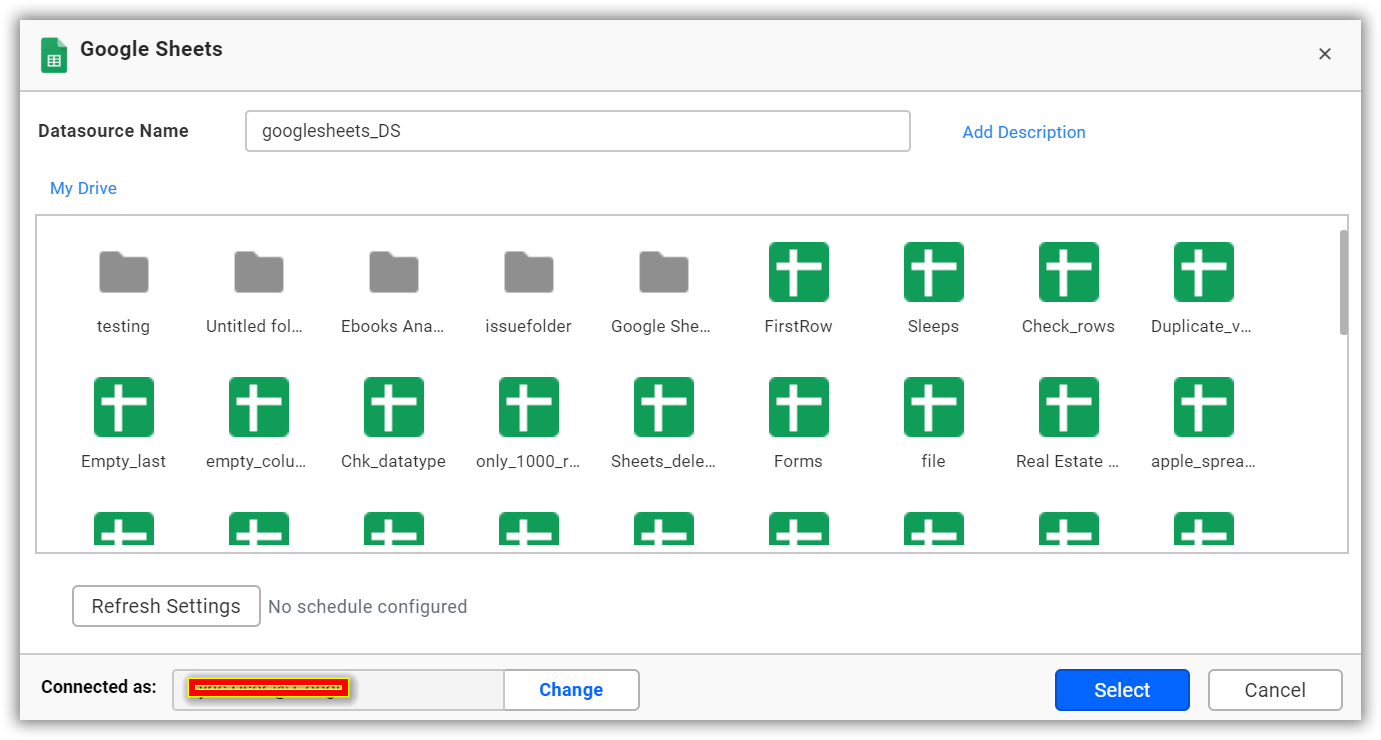Image resolution: width=1381 pixels, height=740 pixels.
Task: Close the Google Sheets dialog
Action: click(x=1325, y=54)
